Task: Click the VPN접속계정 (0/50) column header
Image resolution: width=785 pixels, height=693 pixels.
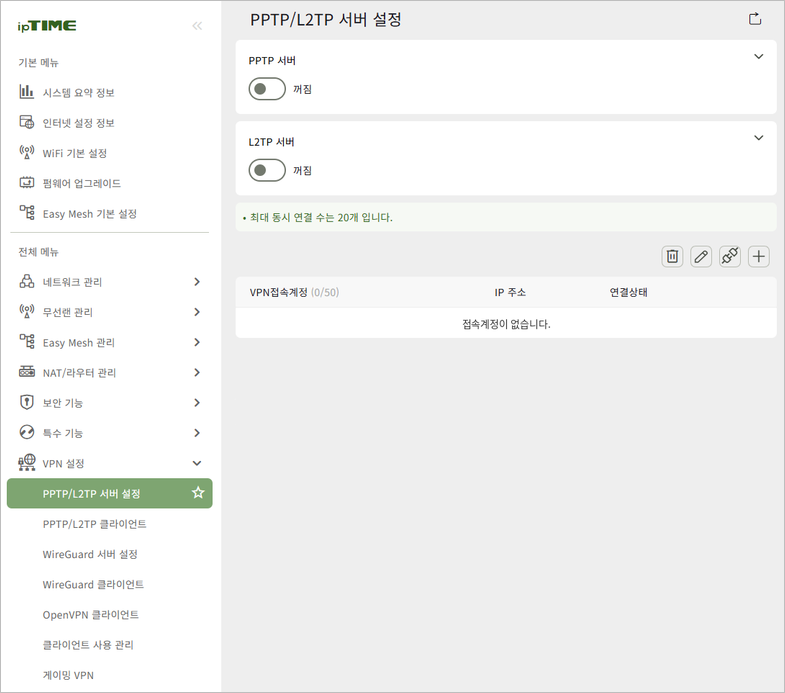Action: [x=294, y=292]
